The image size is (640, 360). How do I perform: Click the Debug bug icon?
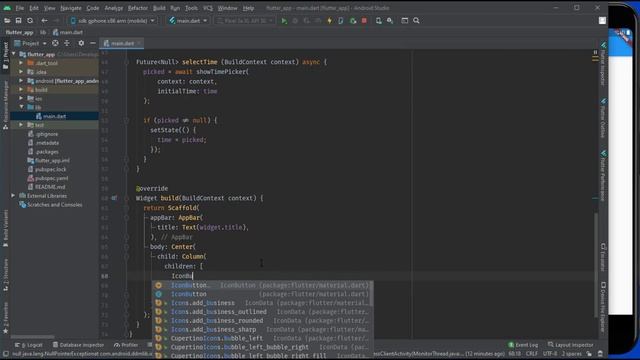296,20
